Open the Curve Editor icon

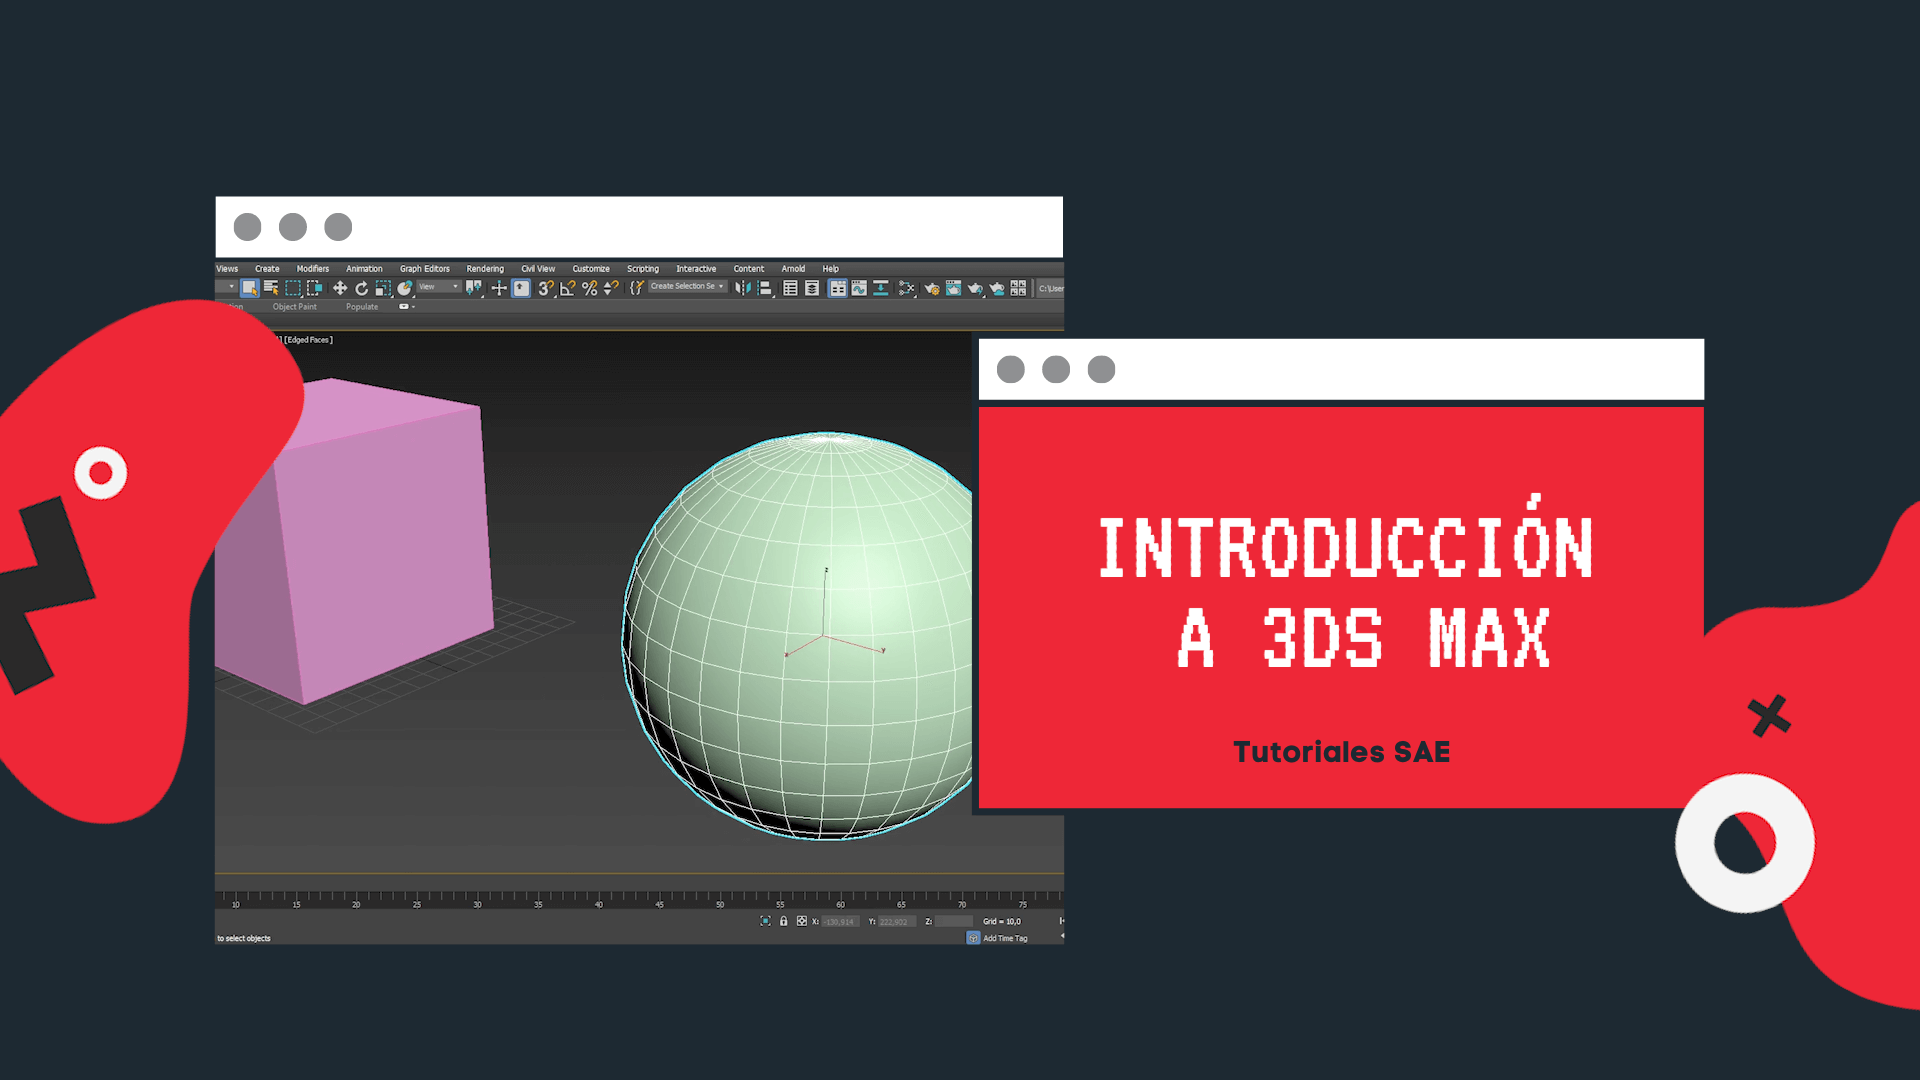pyautogui.click(x=859, y=288)
